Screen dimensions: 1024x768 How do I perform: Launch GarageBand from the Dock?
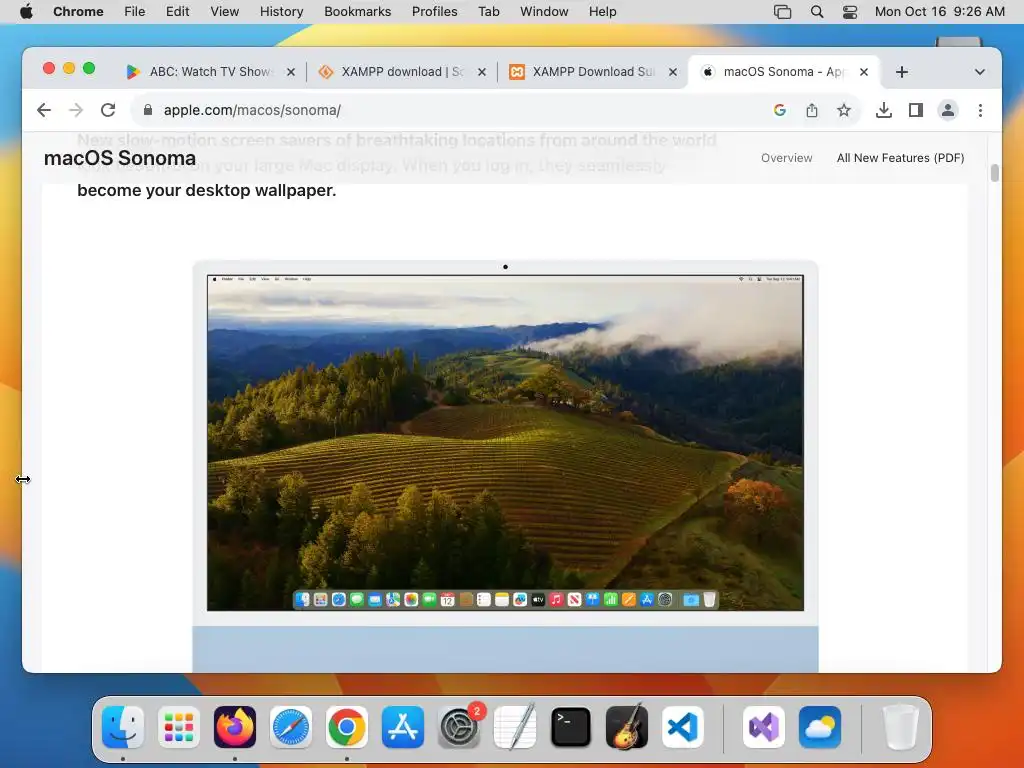click(627, 727)
